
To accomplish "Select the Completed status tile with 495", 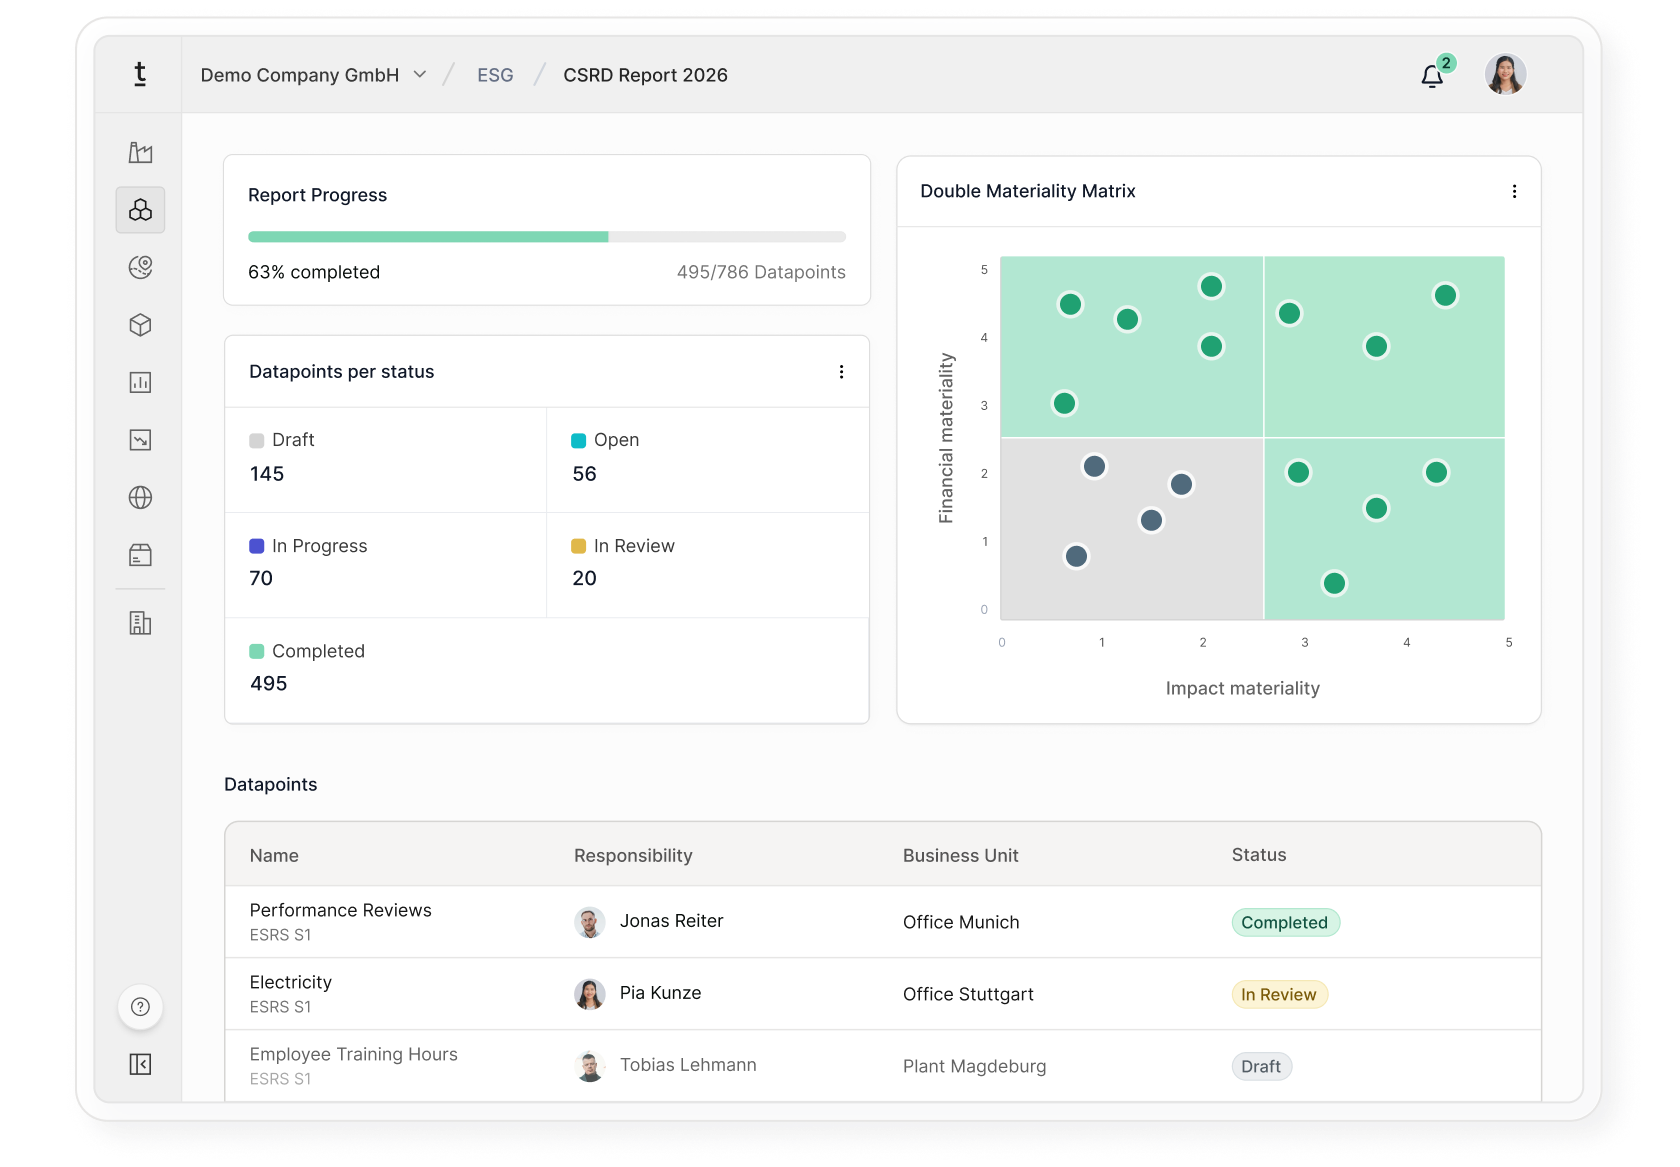I will pyautogui.click(x=547, y=670).
